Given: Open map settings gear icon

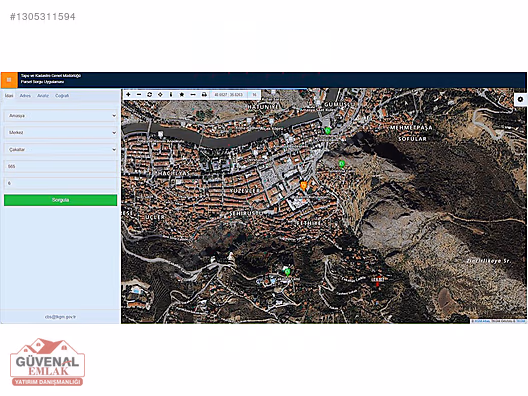Looking at the screenshot, I should click(x=521, y=99).
